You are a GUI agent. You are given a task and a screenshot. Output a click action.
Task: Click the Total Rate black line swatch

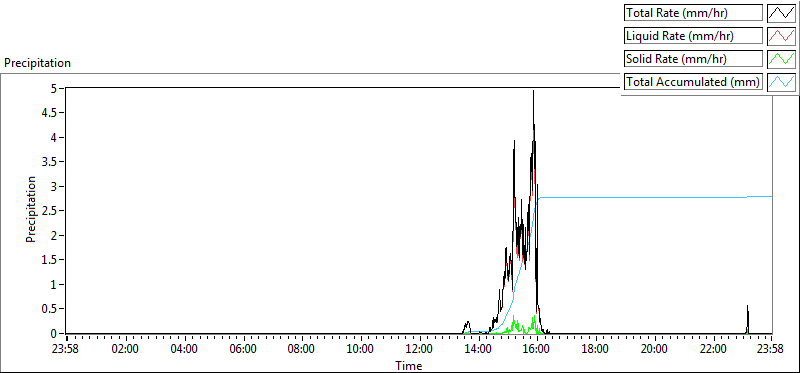[x=781, y=13]
